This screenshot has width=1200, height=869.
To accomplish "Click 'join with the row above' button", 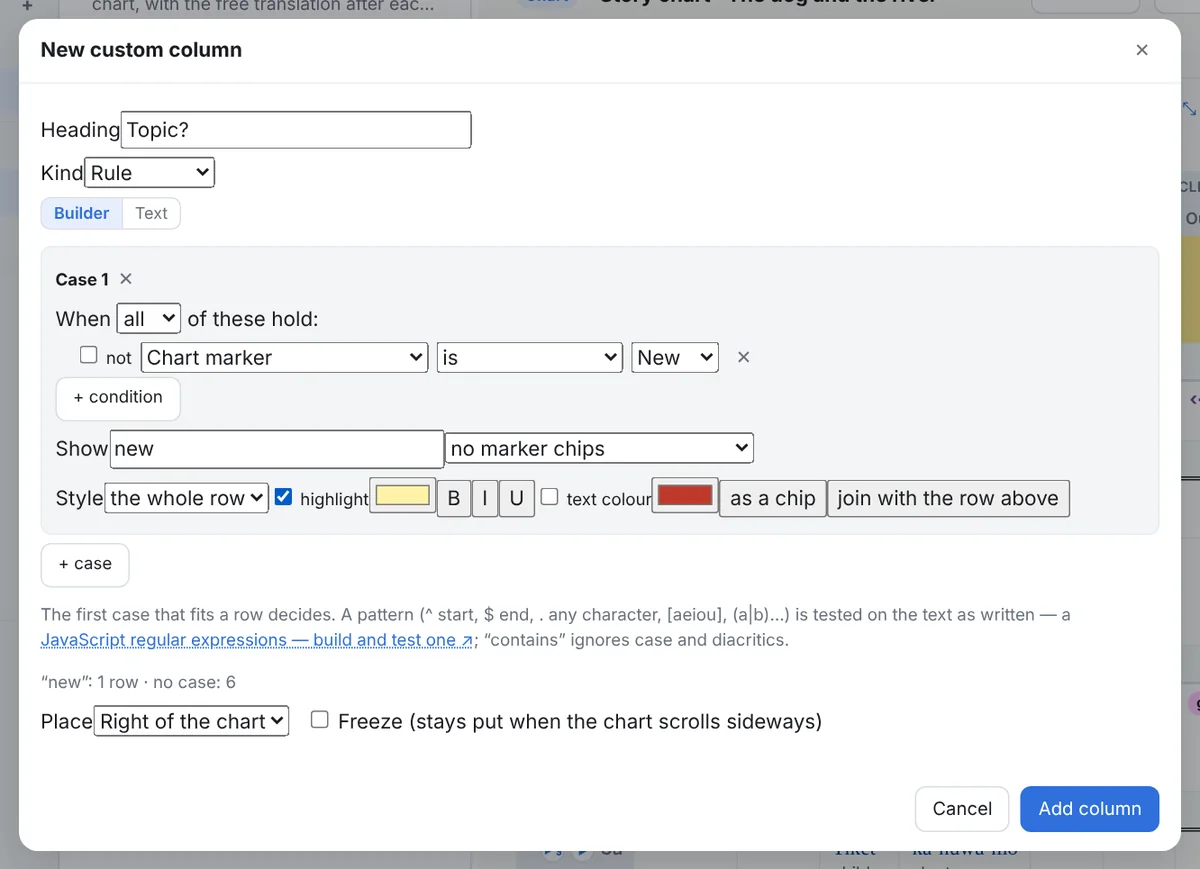I will pos(948,498).
